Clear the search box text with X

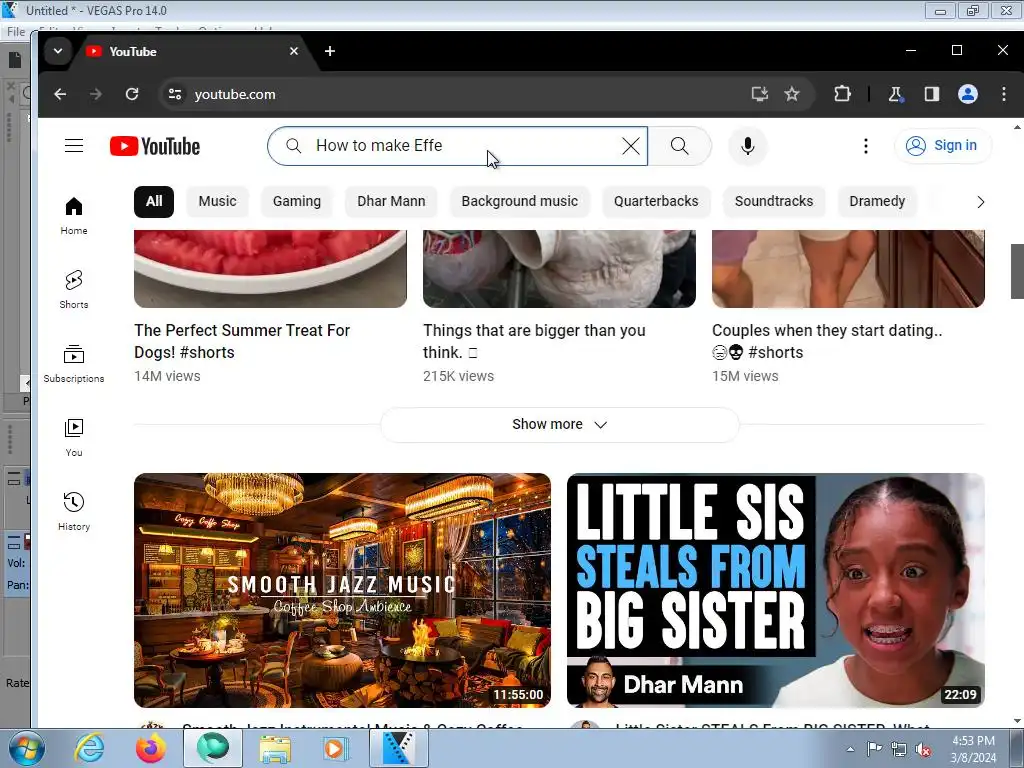click(x=631, y=146)
